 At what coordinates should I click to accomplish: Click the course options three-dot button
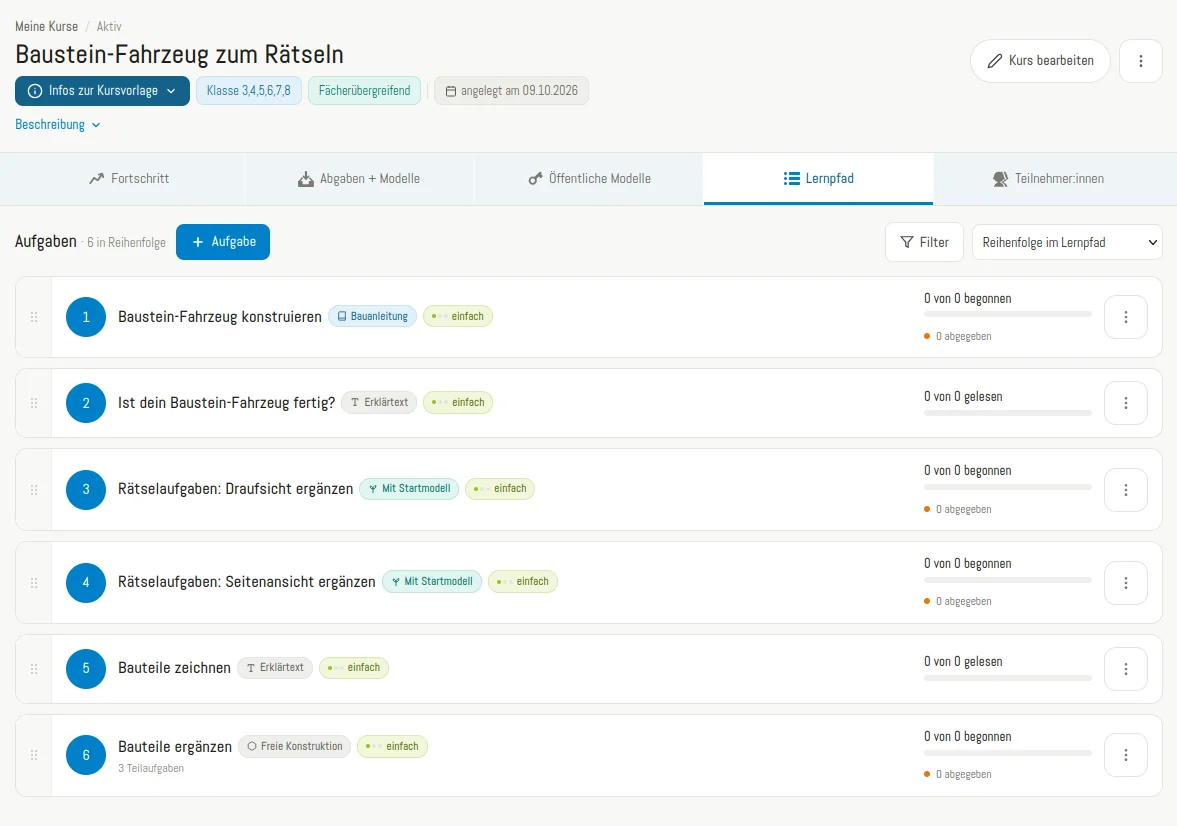click(x=1140, y=61)
